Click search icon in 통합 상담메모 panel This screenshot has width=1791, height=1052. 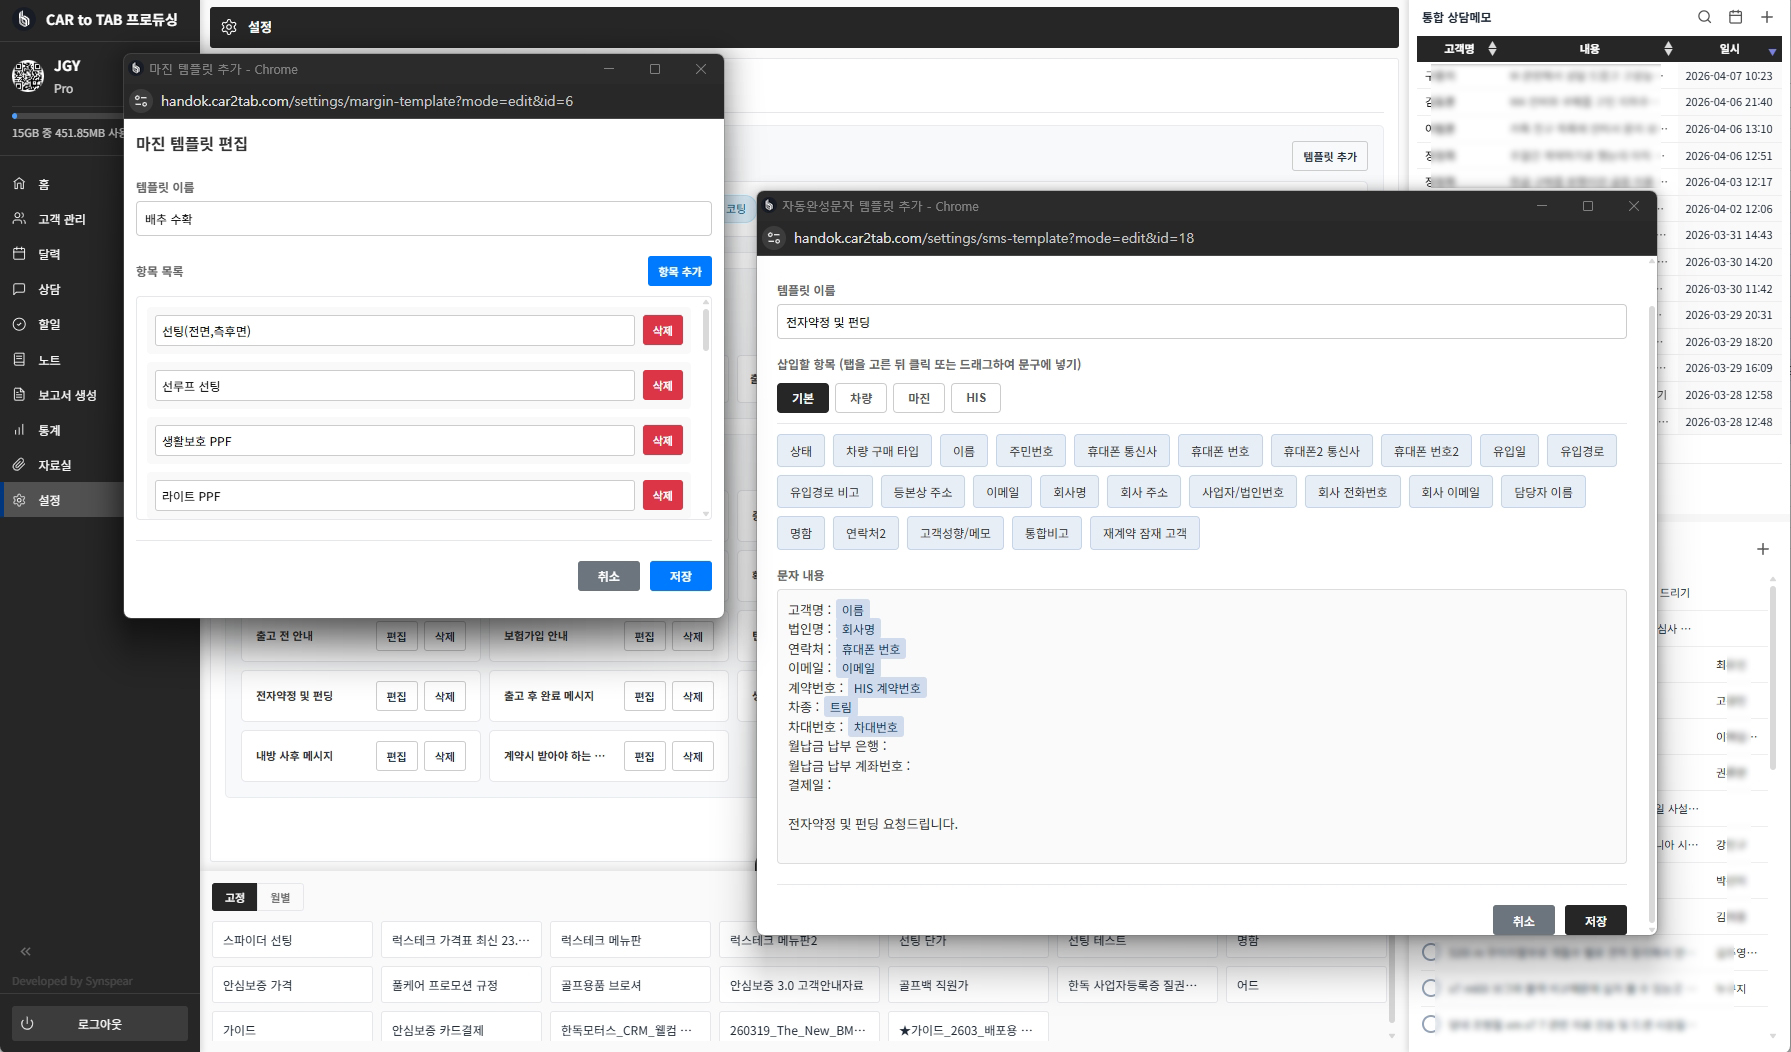coord(1705,17)
